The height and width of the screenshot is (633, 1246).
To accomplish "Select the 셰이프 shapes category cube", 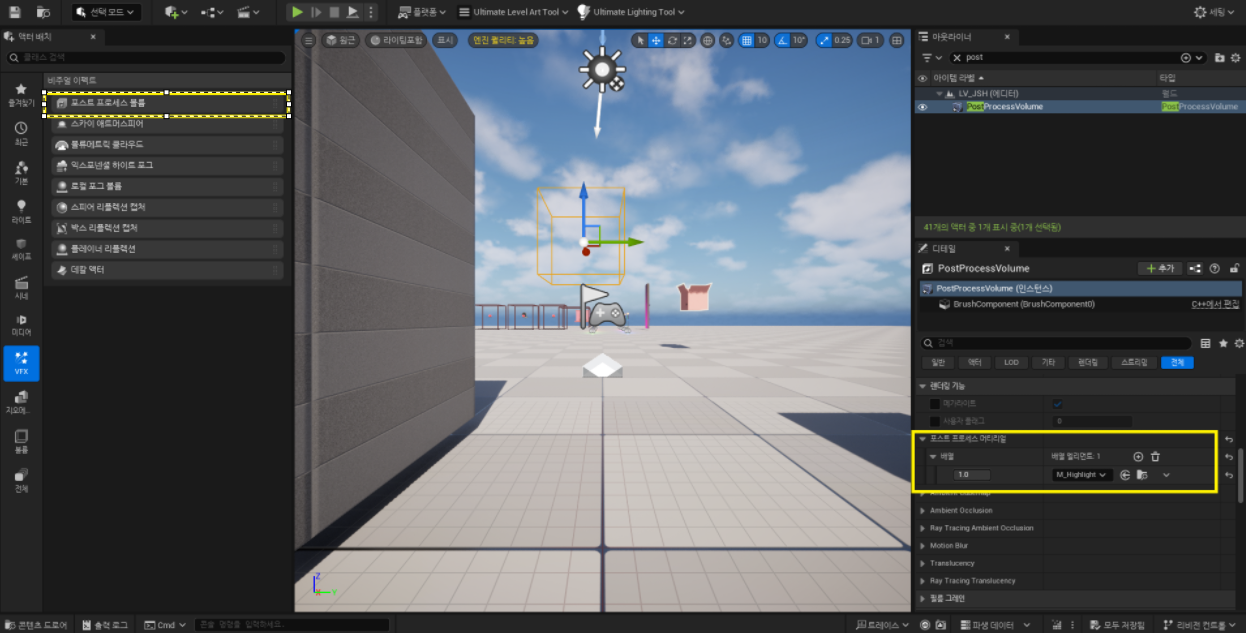I will (21, 248).
